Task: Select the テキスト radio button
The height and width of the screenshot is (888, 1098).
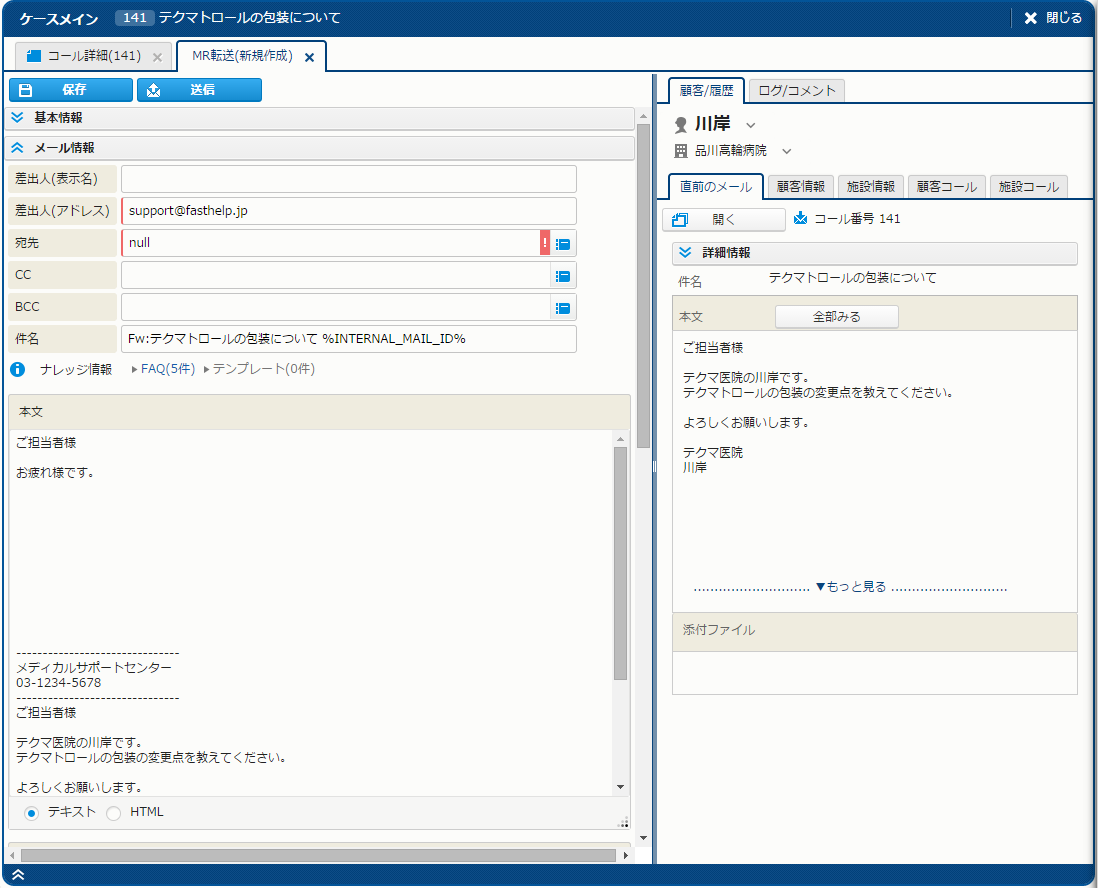Action: [x=31, y=813]
